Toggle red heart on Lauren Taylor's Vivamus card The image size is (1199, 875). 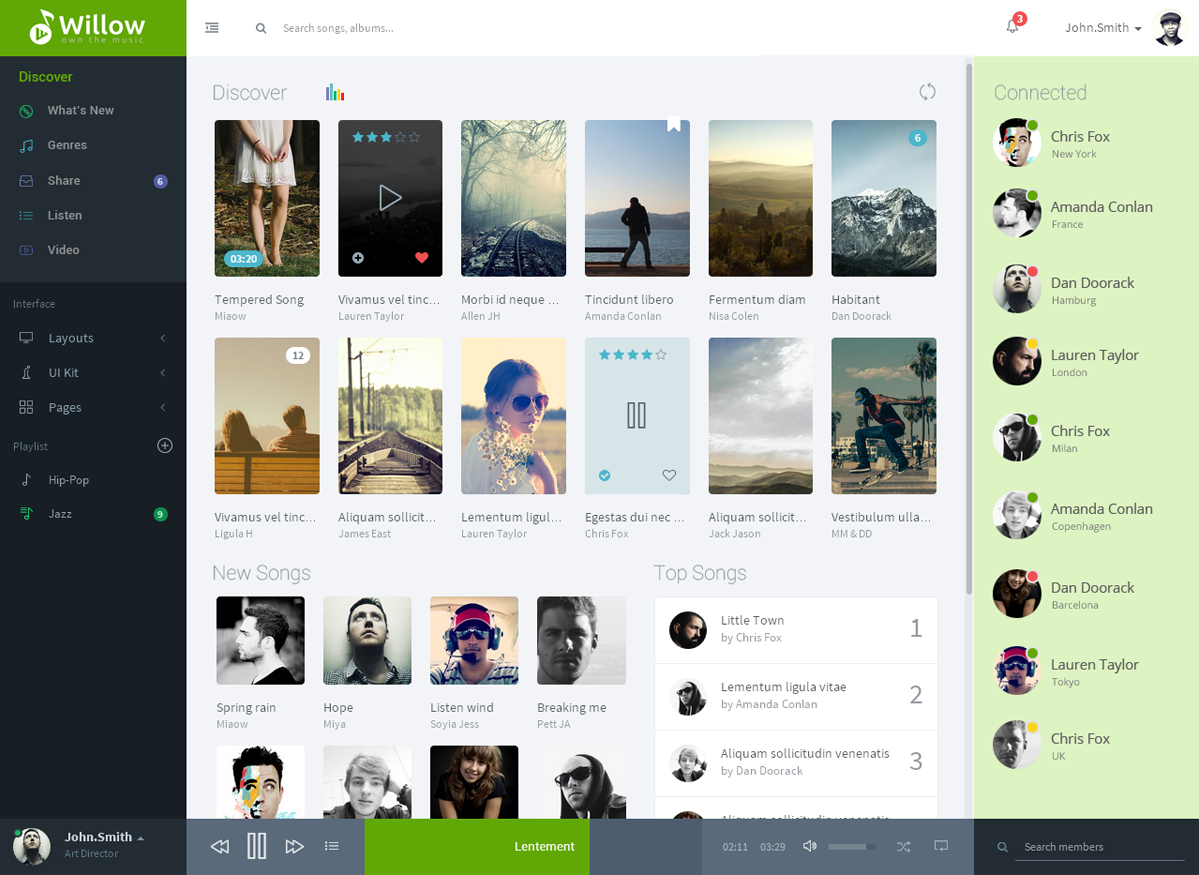421,258
